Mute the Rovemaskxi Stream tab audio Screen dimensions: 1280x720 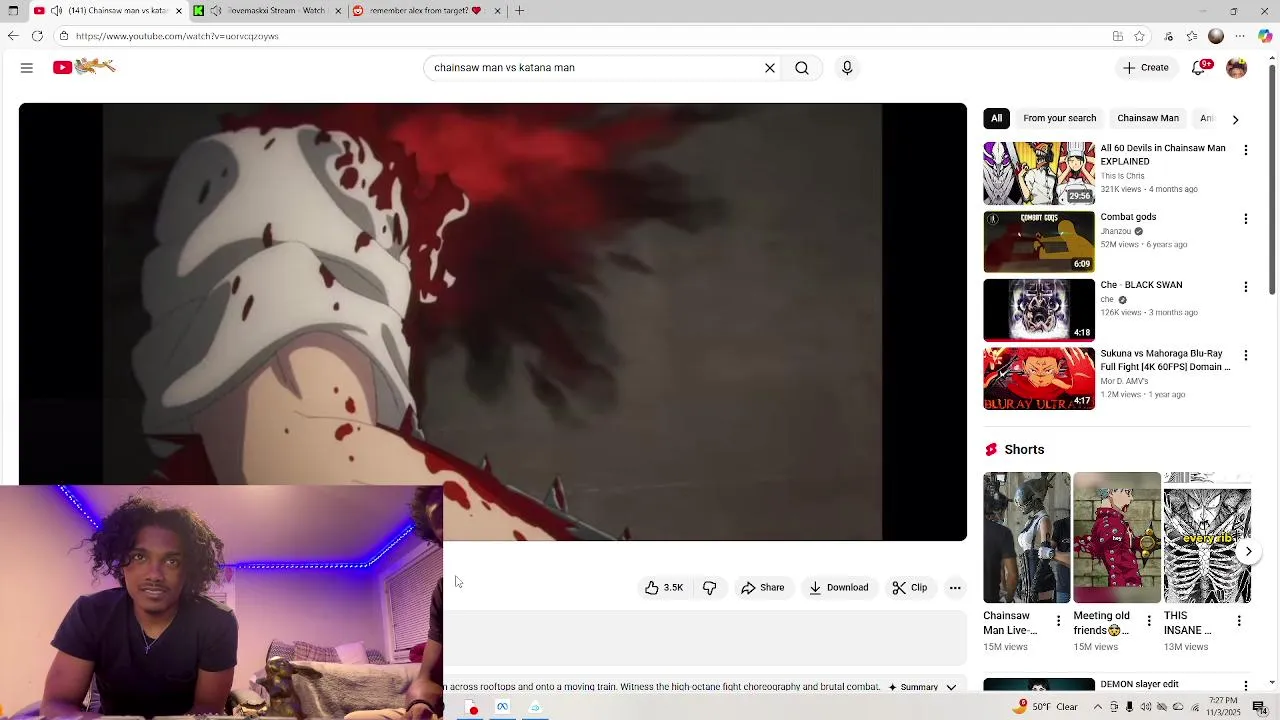[x=215, y=11]
